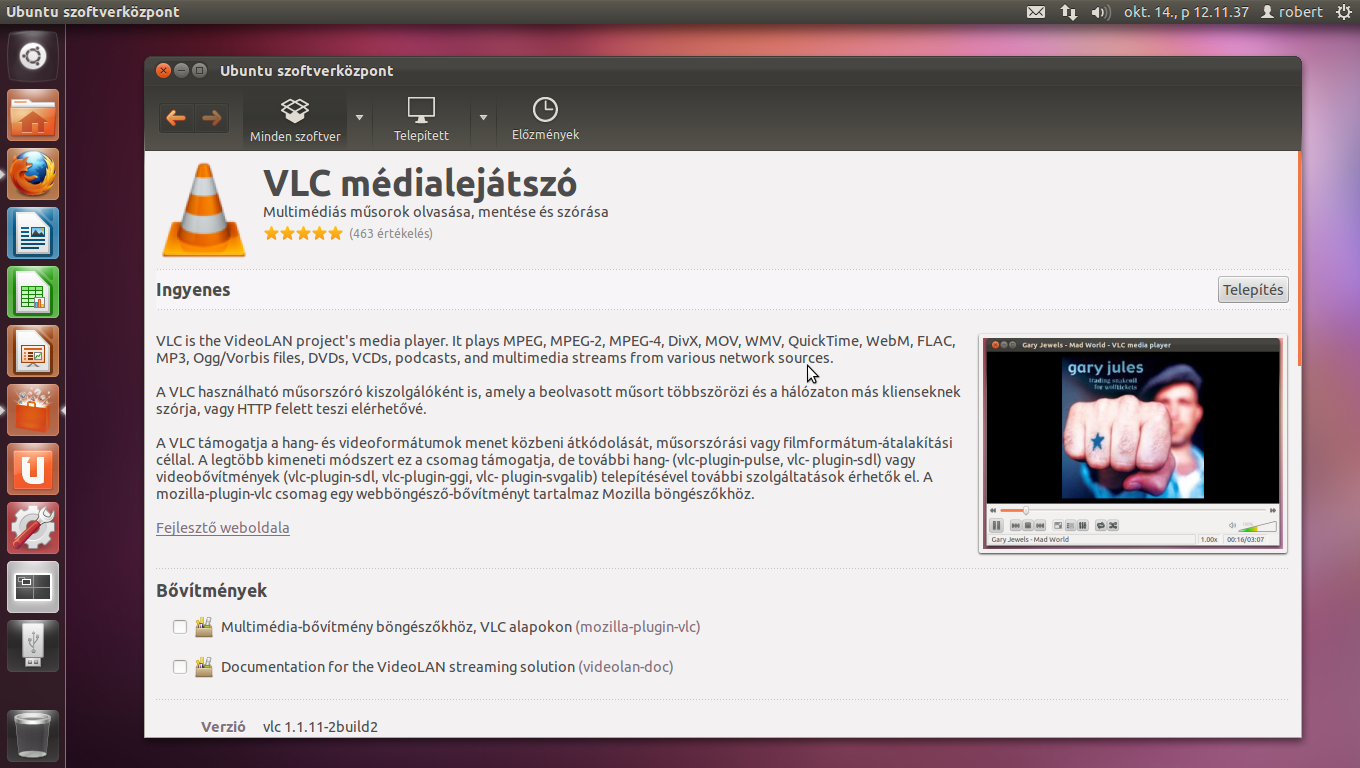This screenshot has height=768, width=1360.
Task: Open the Trash in the launcher
Action: 33,735
